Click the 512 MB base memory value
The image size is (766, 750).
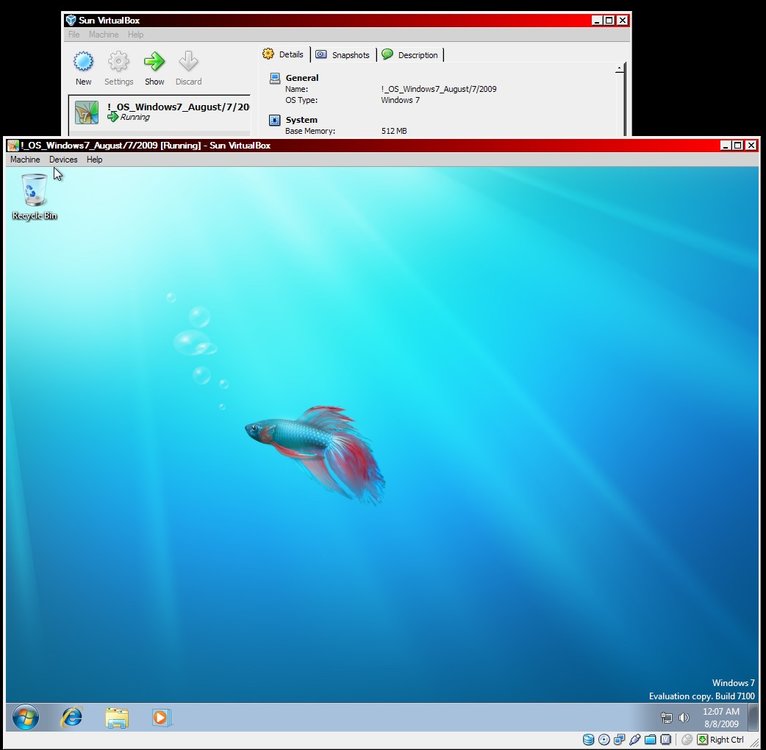point(394,131)
